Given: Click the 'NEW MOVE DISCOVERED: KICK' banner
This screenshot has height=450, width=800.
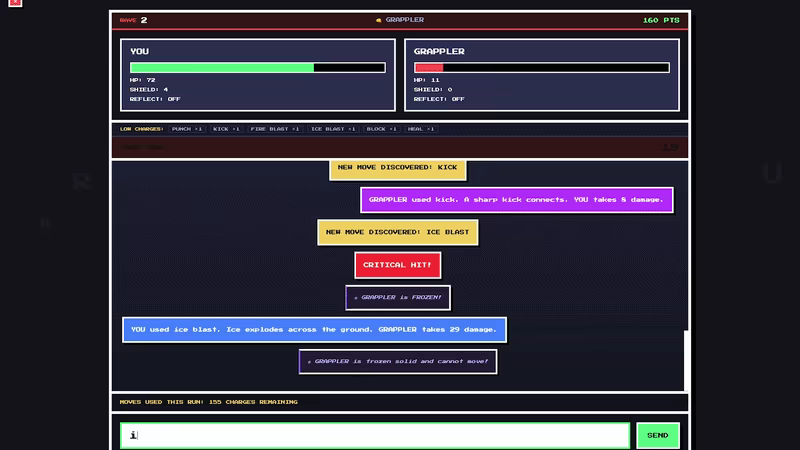Looking at the screenshot, I should point(397,168).
